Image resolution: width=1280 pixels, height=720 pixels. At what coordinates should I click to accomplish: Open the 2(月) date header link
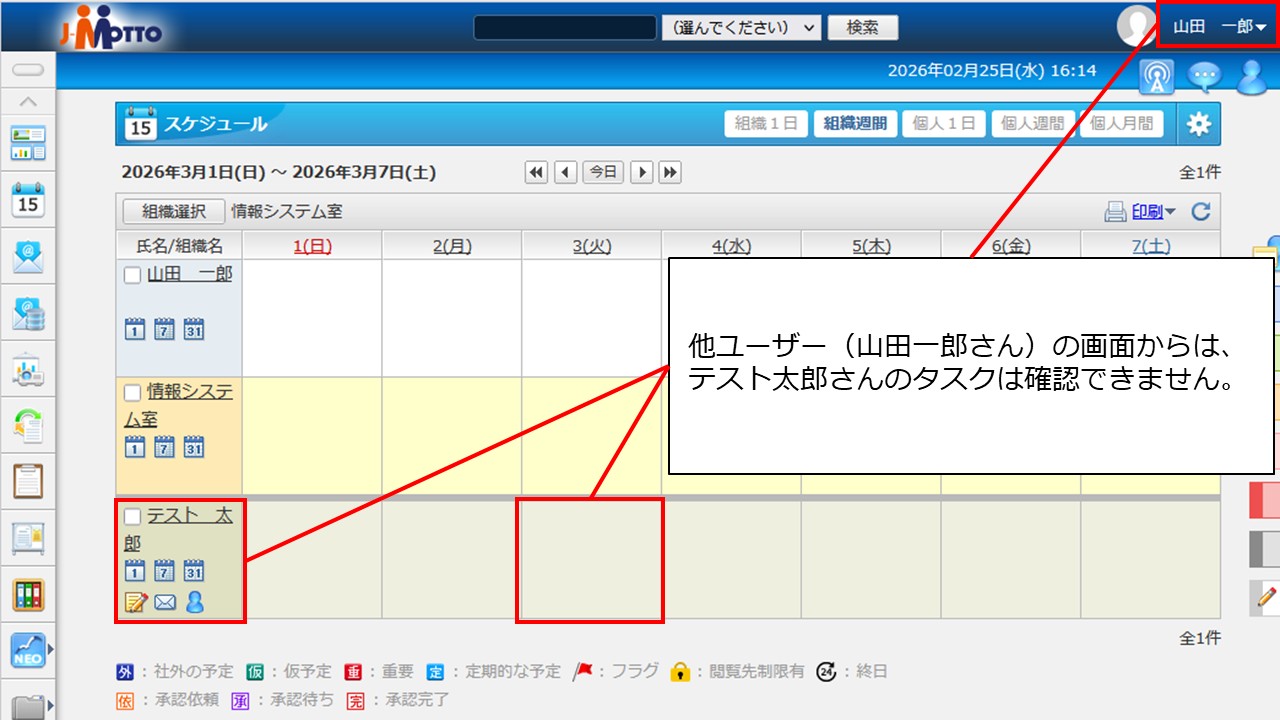coord(452,246)
